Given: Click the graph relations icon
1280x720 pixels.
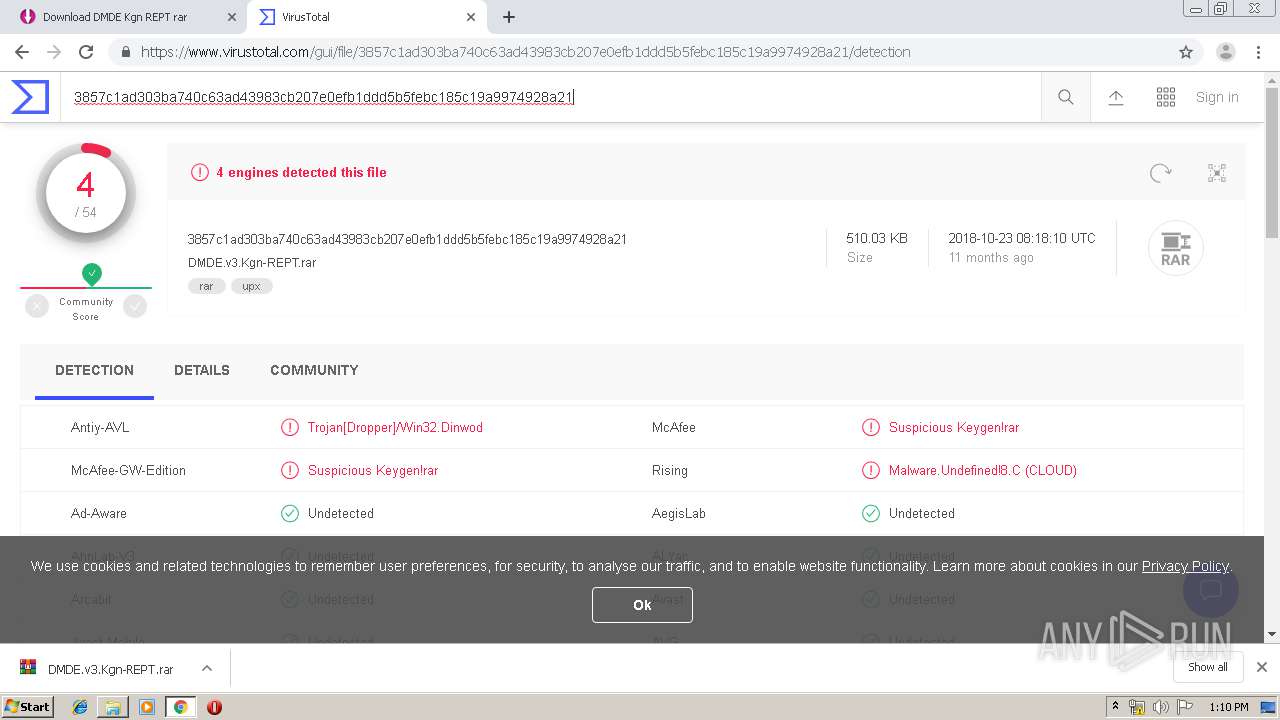Looking at the screenshot, I should (1217, 173).
